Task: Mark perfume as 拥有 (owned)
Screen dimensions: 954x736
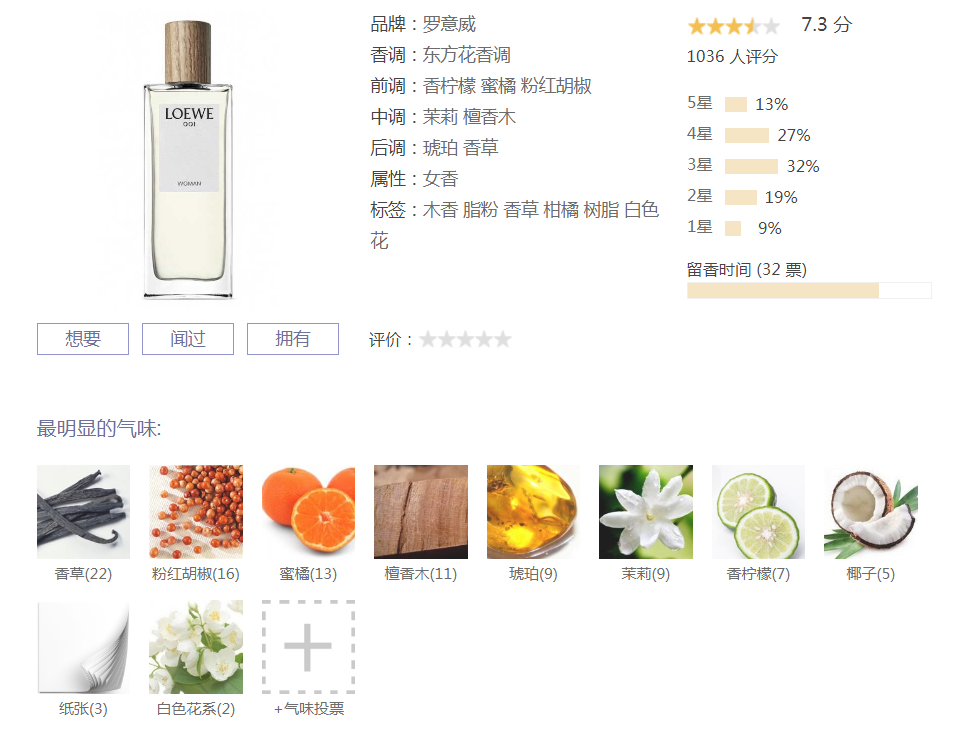Action: [293, 339]
